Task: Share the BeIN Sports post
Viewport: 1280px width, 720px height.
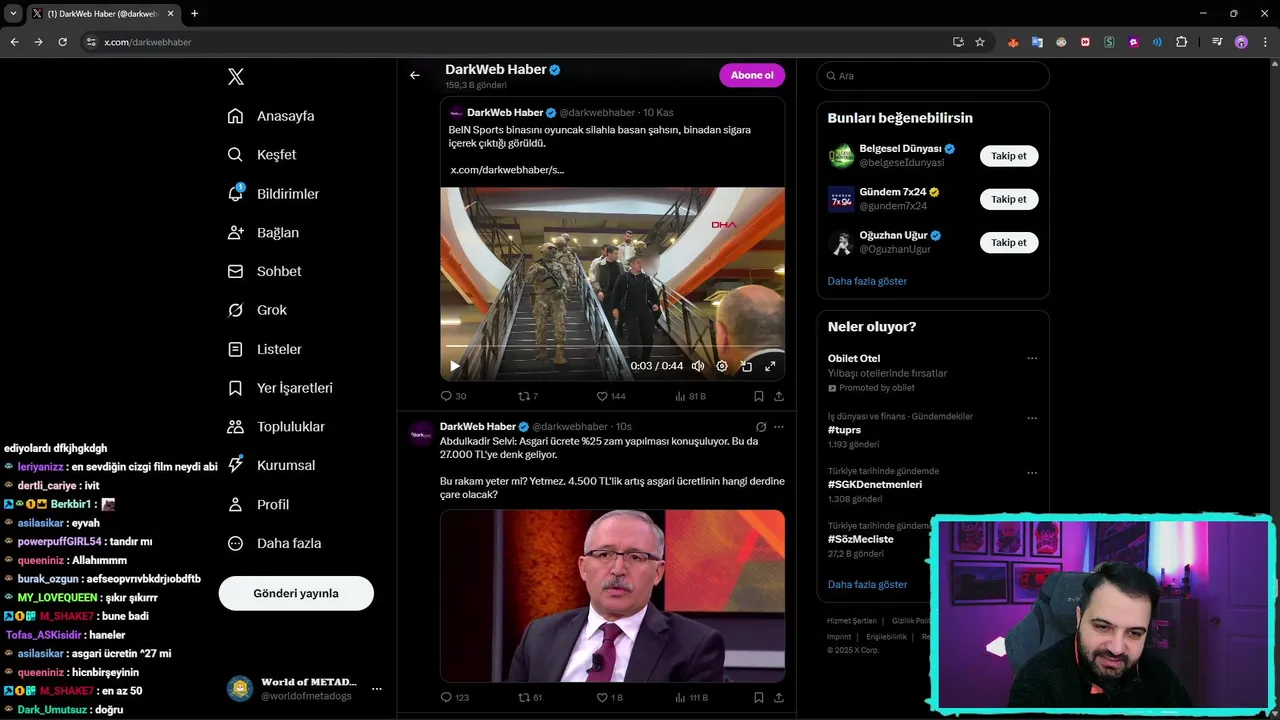Action: (x=778, y=396)
